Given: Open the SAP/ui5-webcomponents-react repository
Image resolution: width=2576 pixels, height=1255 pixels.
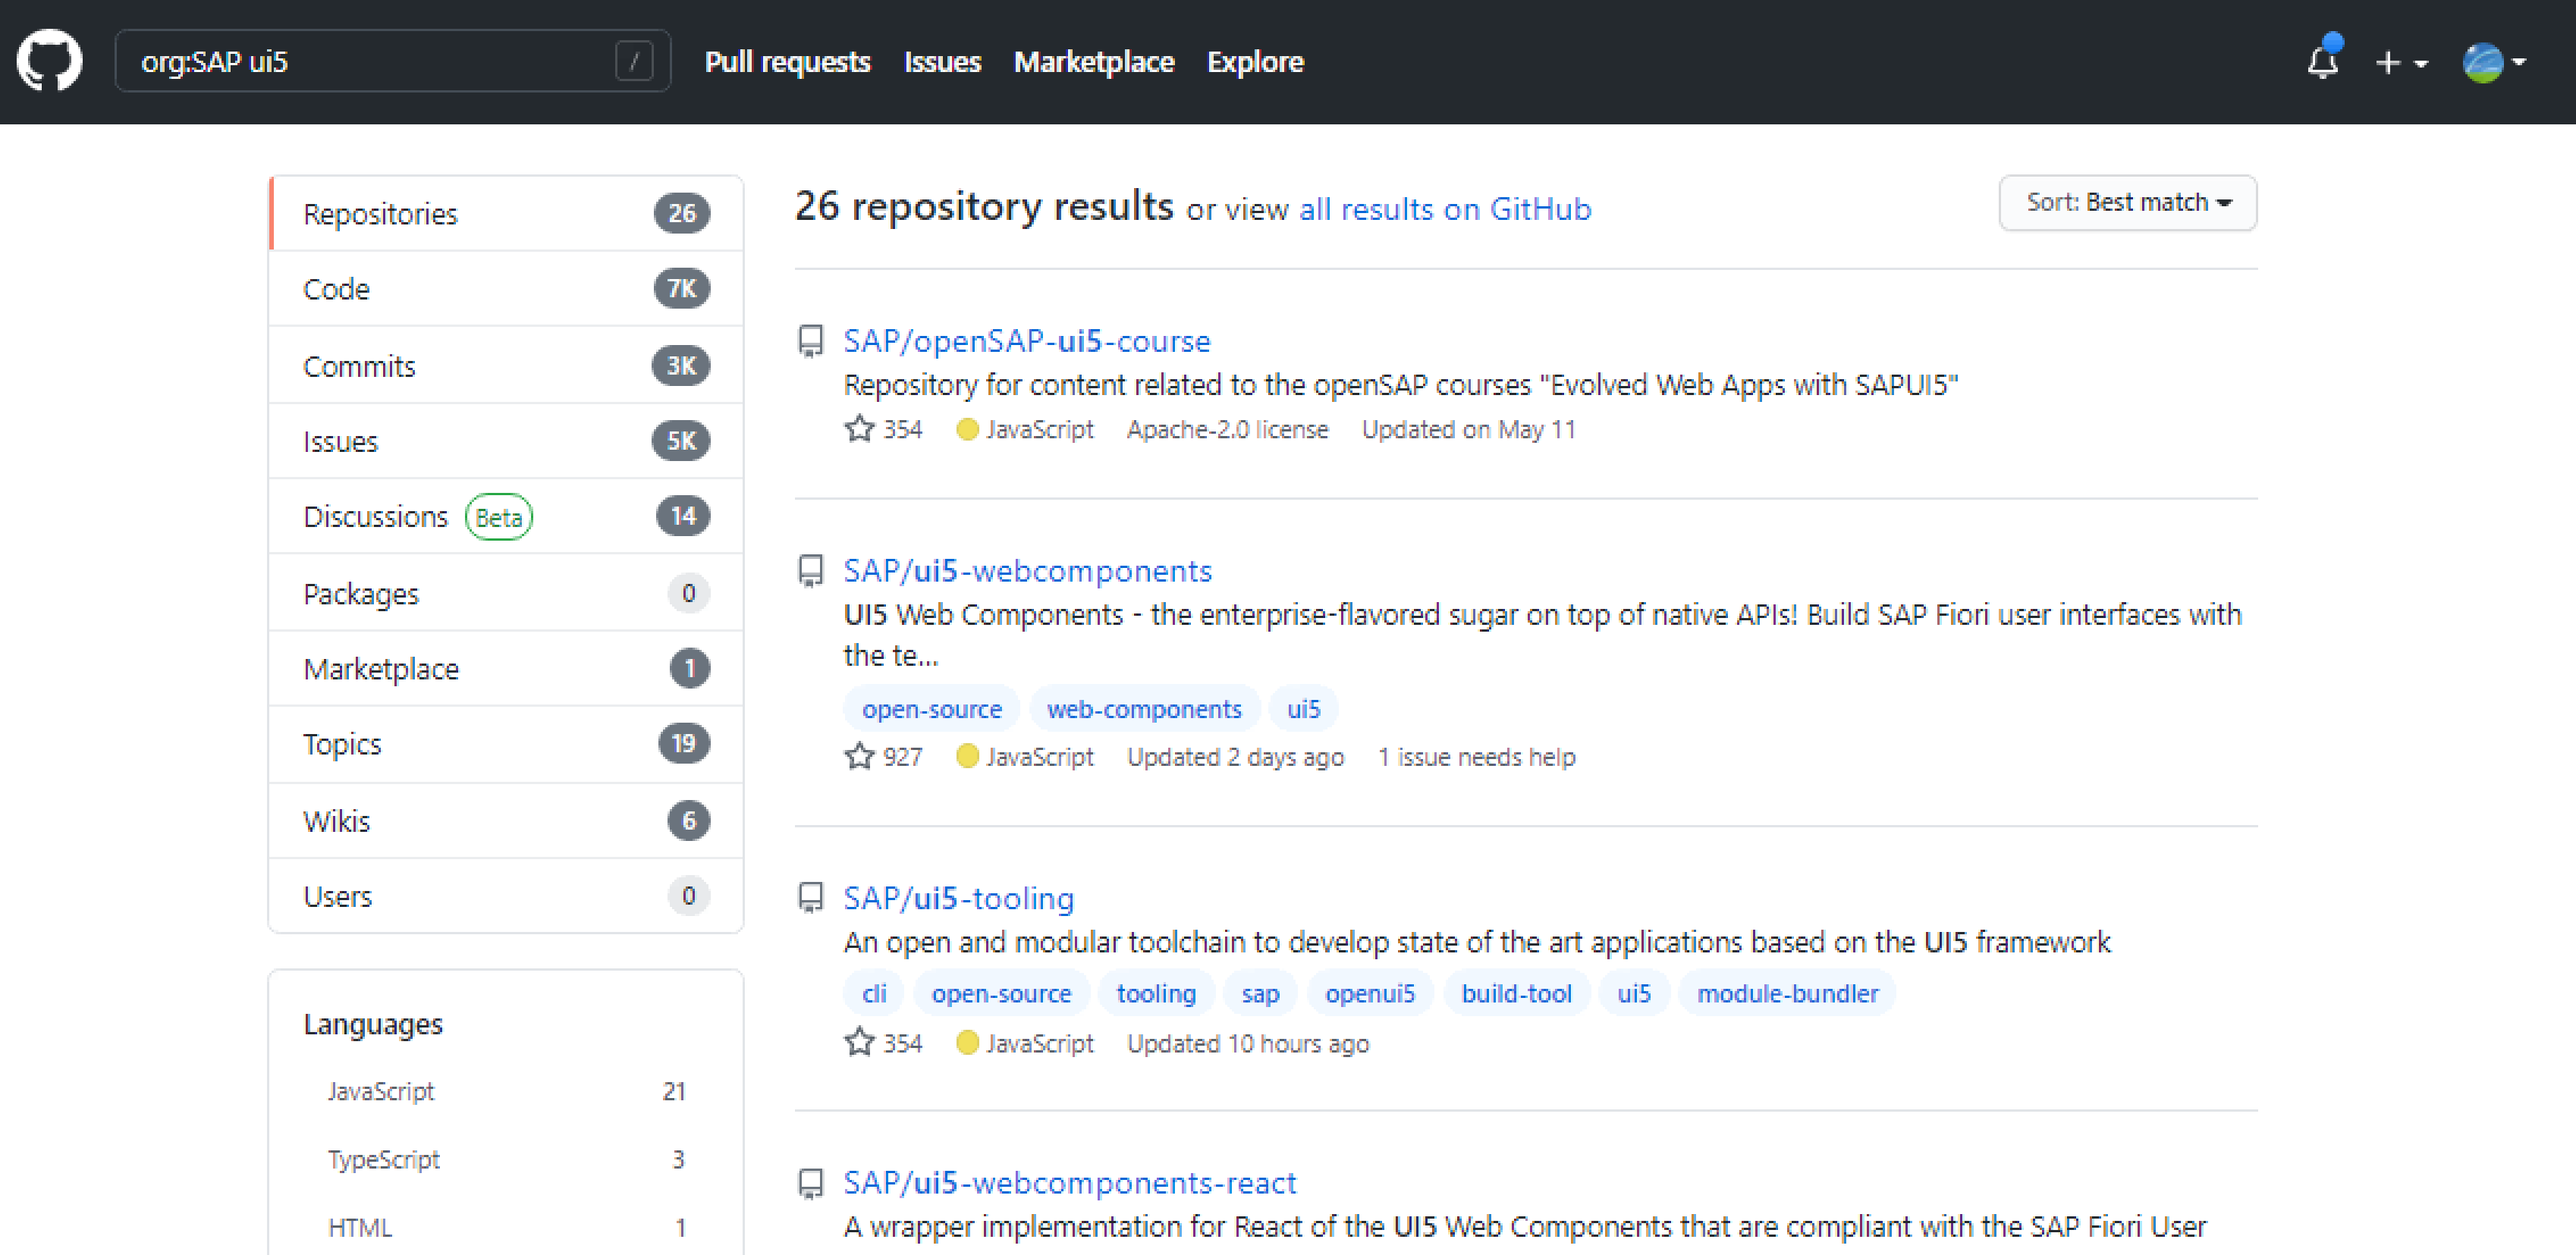Looking at the screenshot, I should (x=1069, y=1183).
